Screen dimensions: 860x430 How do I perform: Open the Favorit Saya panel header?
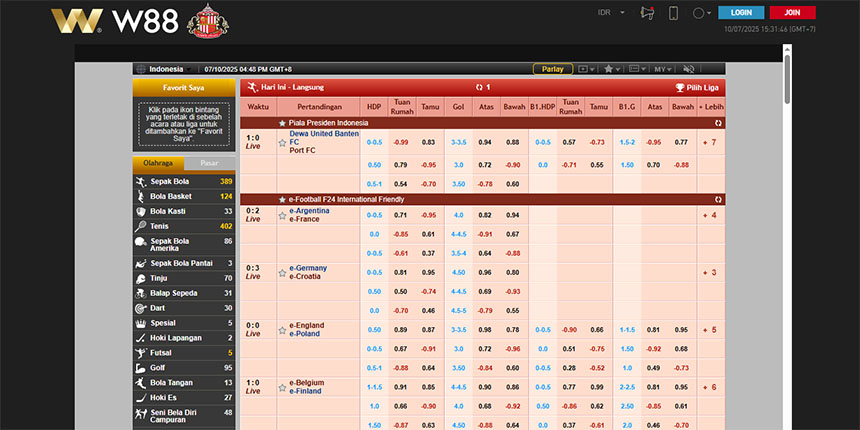[x=184, y=88]
